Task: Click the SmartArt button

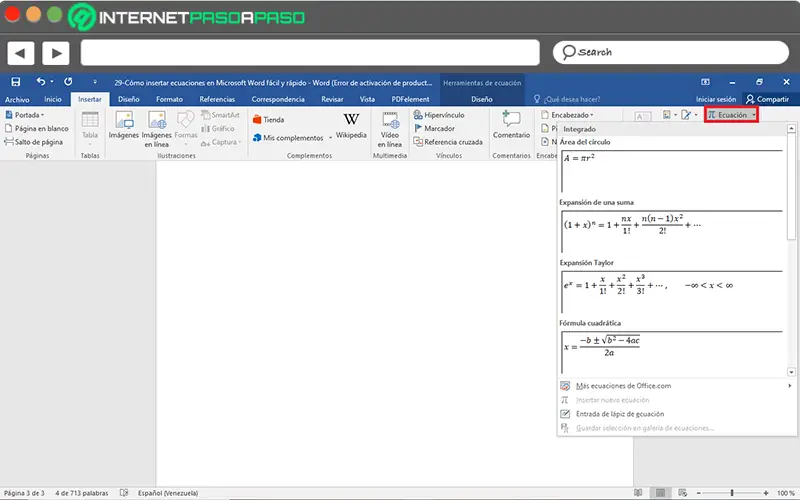Action: click(220, 115)
